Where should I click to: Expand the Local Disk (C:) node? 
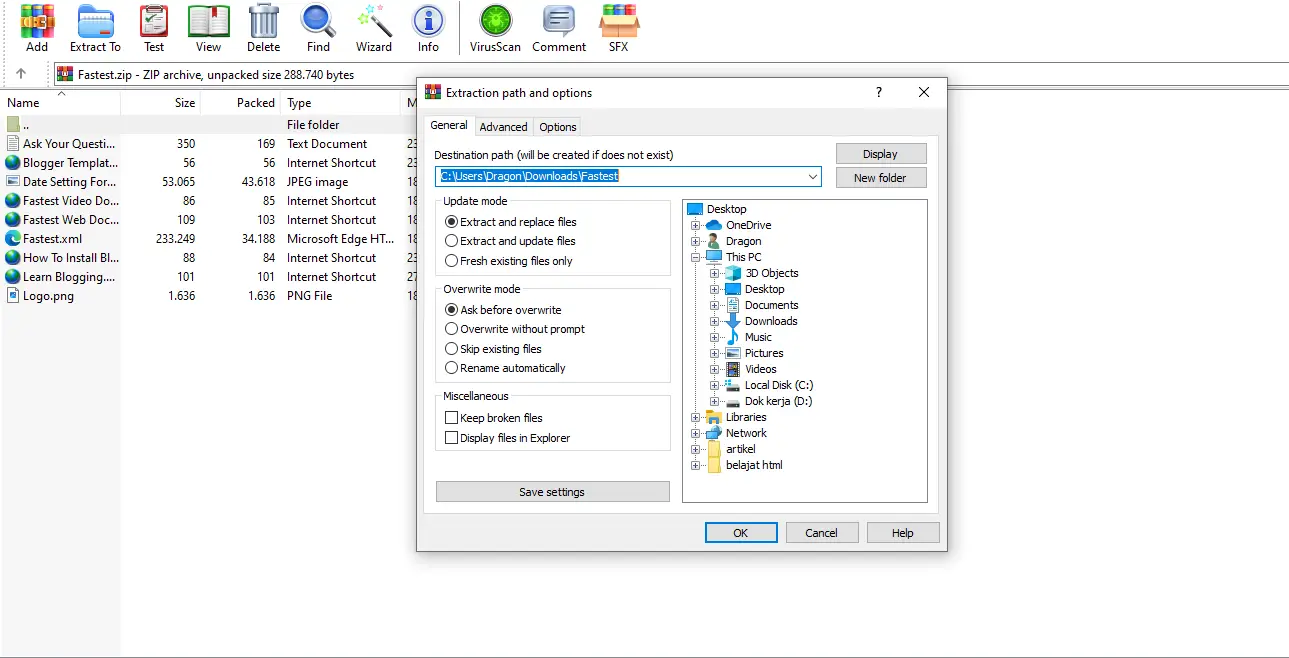tap(715, 385)
